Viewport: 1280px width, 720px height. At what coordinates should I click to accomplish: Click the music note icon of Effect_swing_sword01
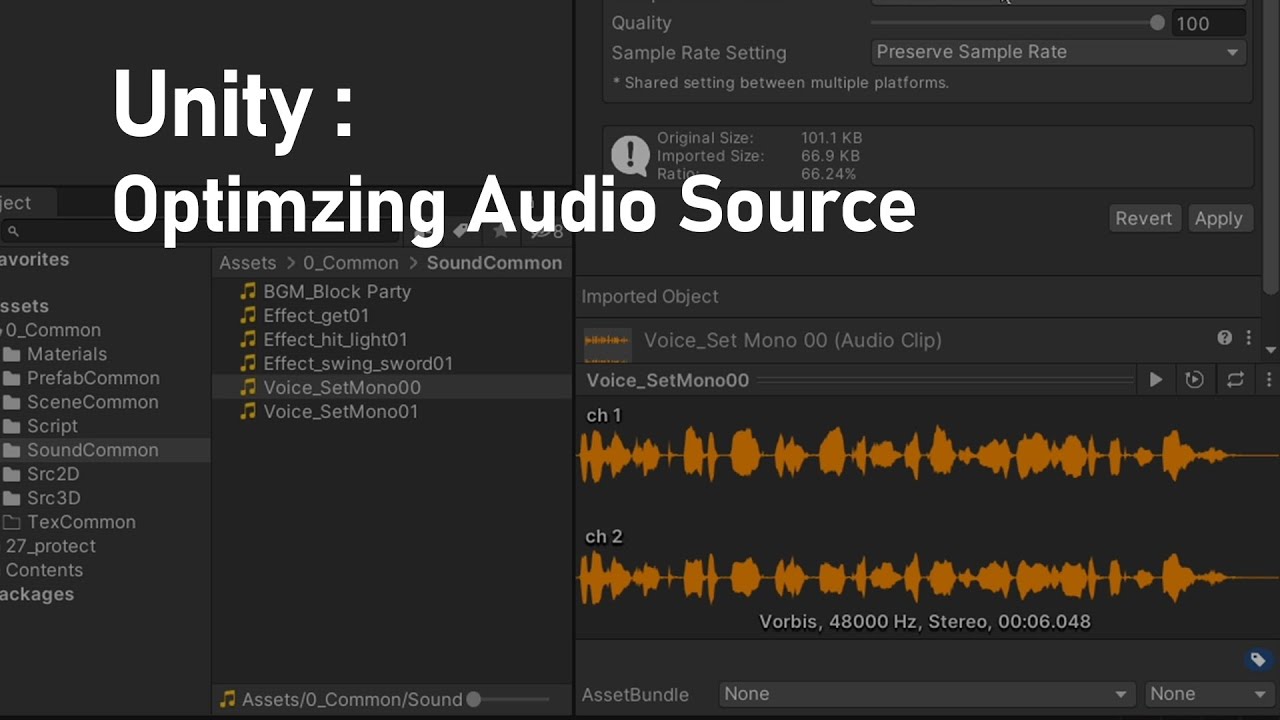[x=248, y=363]
